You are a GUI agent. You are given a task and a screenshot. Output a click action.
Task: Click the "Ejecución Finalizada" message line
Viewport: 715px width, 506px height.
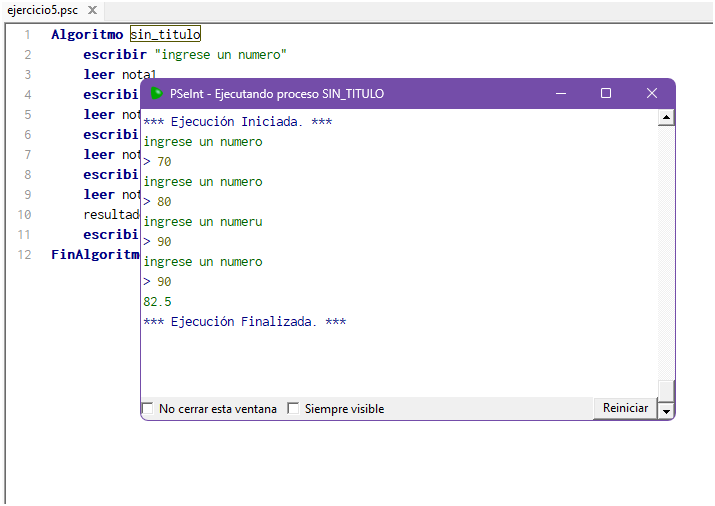(x=245, y=321)
